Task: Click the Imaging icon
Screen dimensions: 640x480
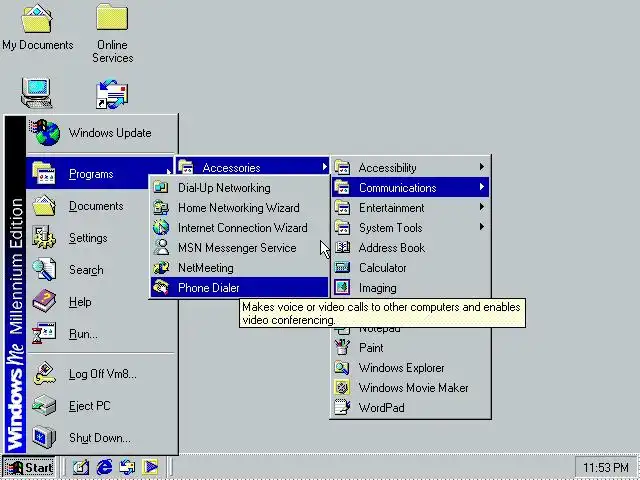Action: point(342,287)
